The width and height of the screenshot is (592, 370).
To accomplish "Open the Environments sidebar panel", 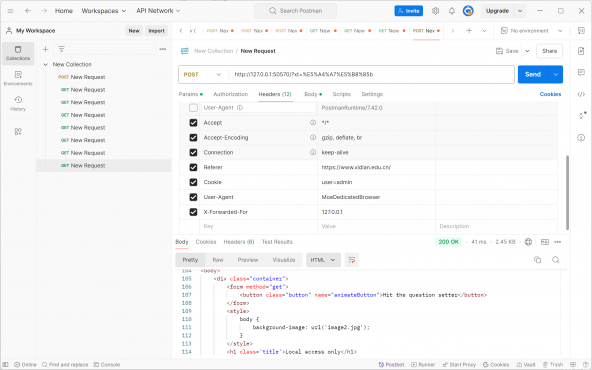I will point(18,78).
